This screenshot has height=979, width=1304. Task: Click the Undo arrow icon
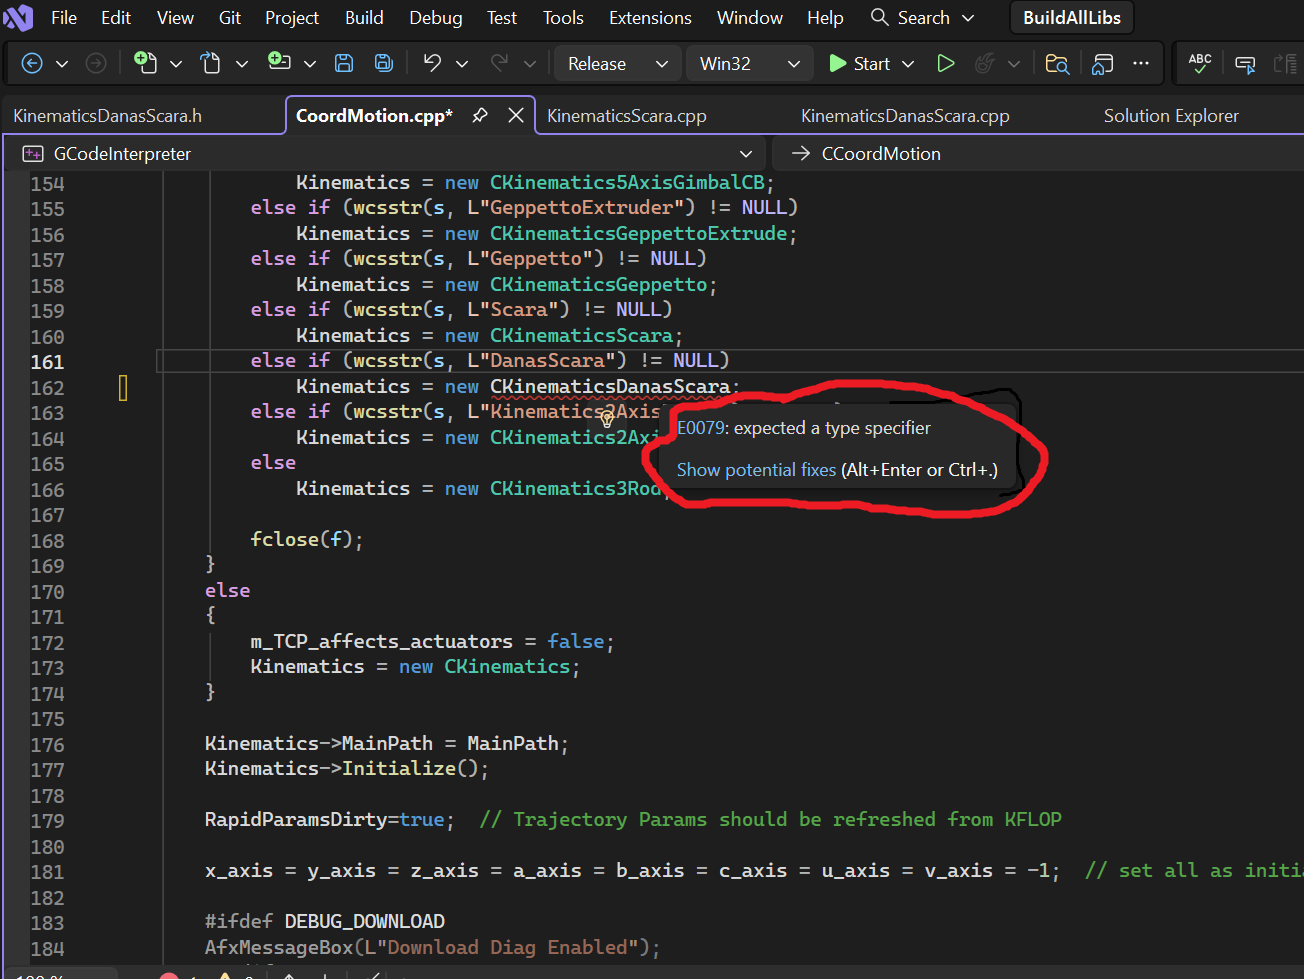(432, 64)
